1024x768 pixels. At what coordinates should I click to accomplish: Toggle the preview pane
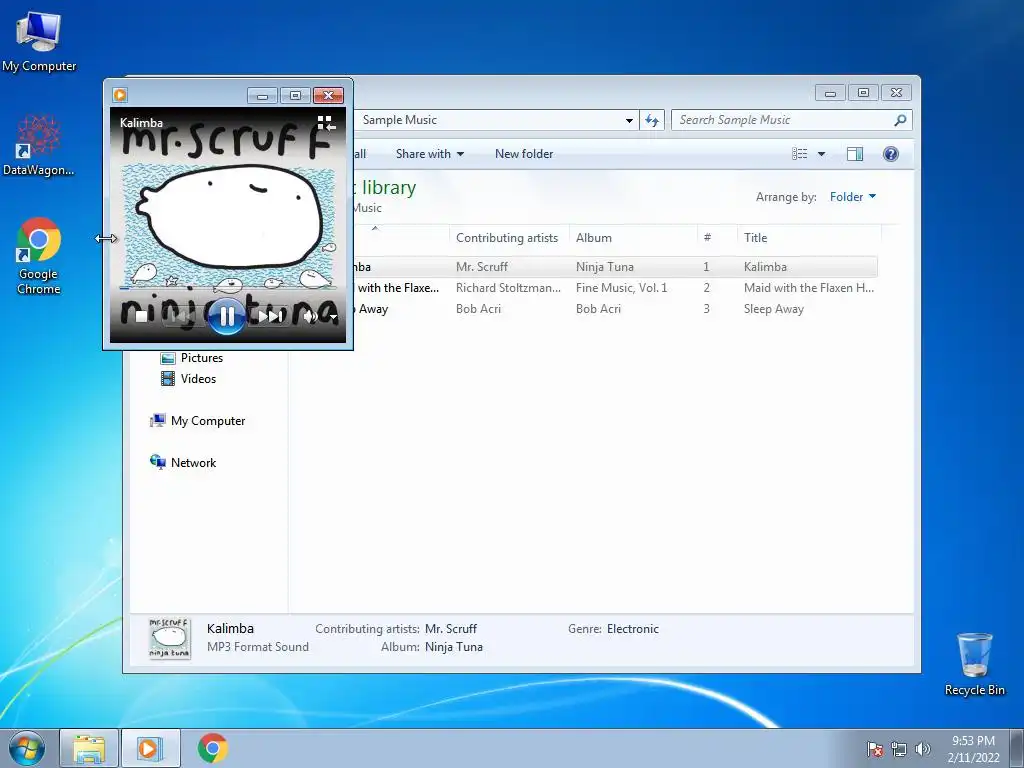(854, 154)
